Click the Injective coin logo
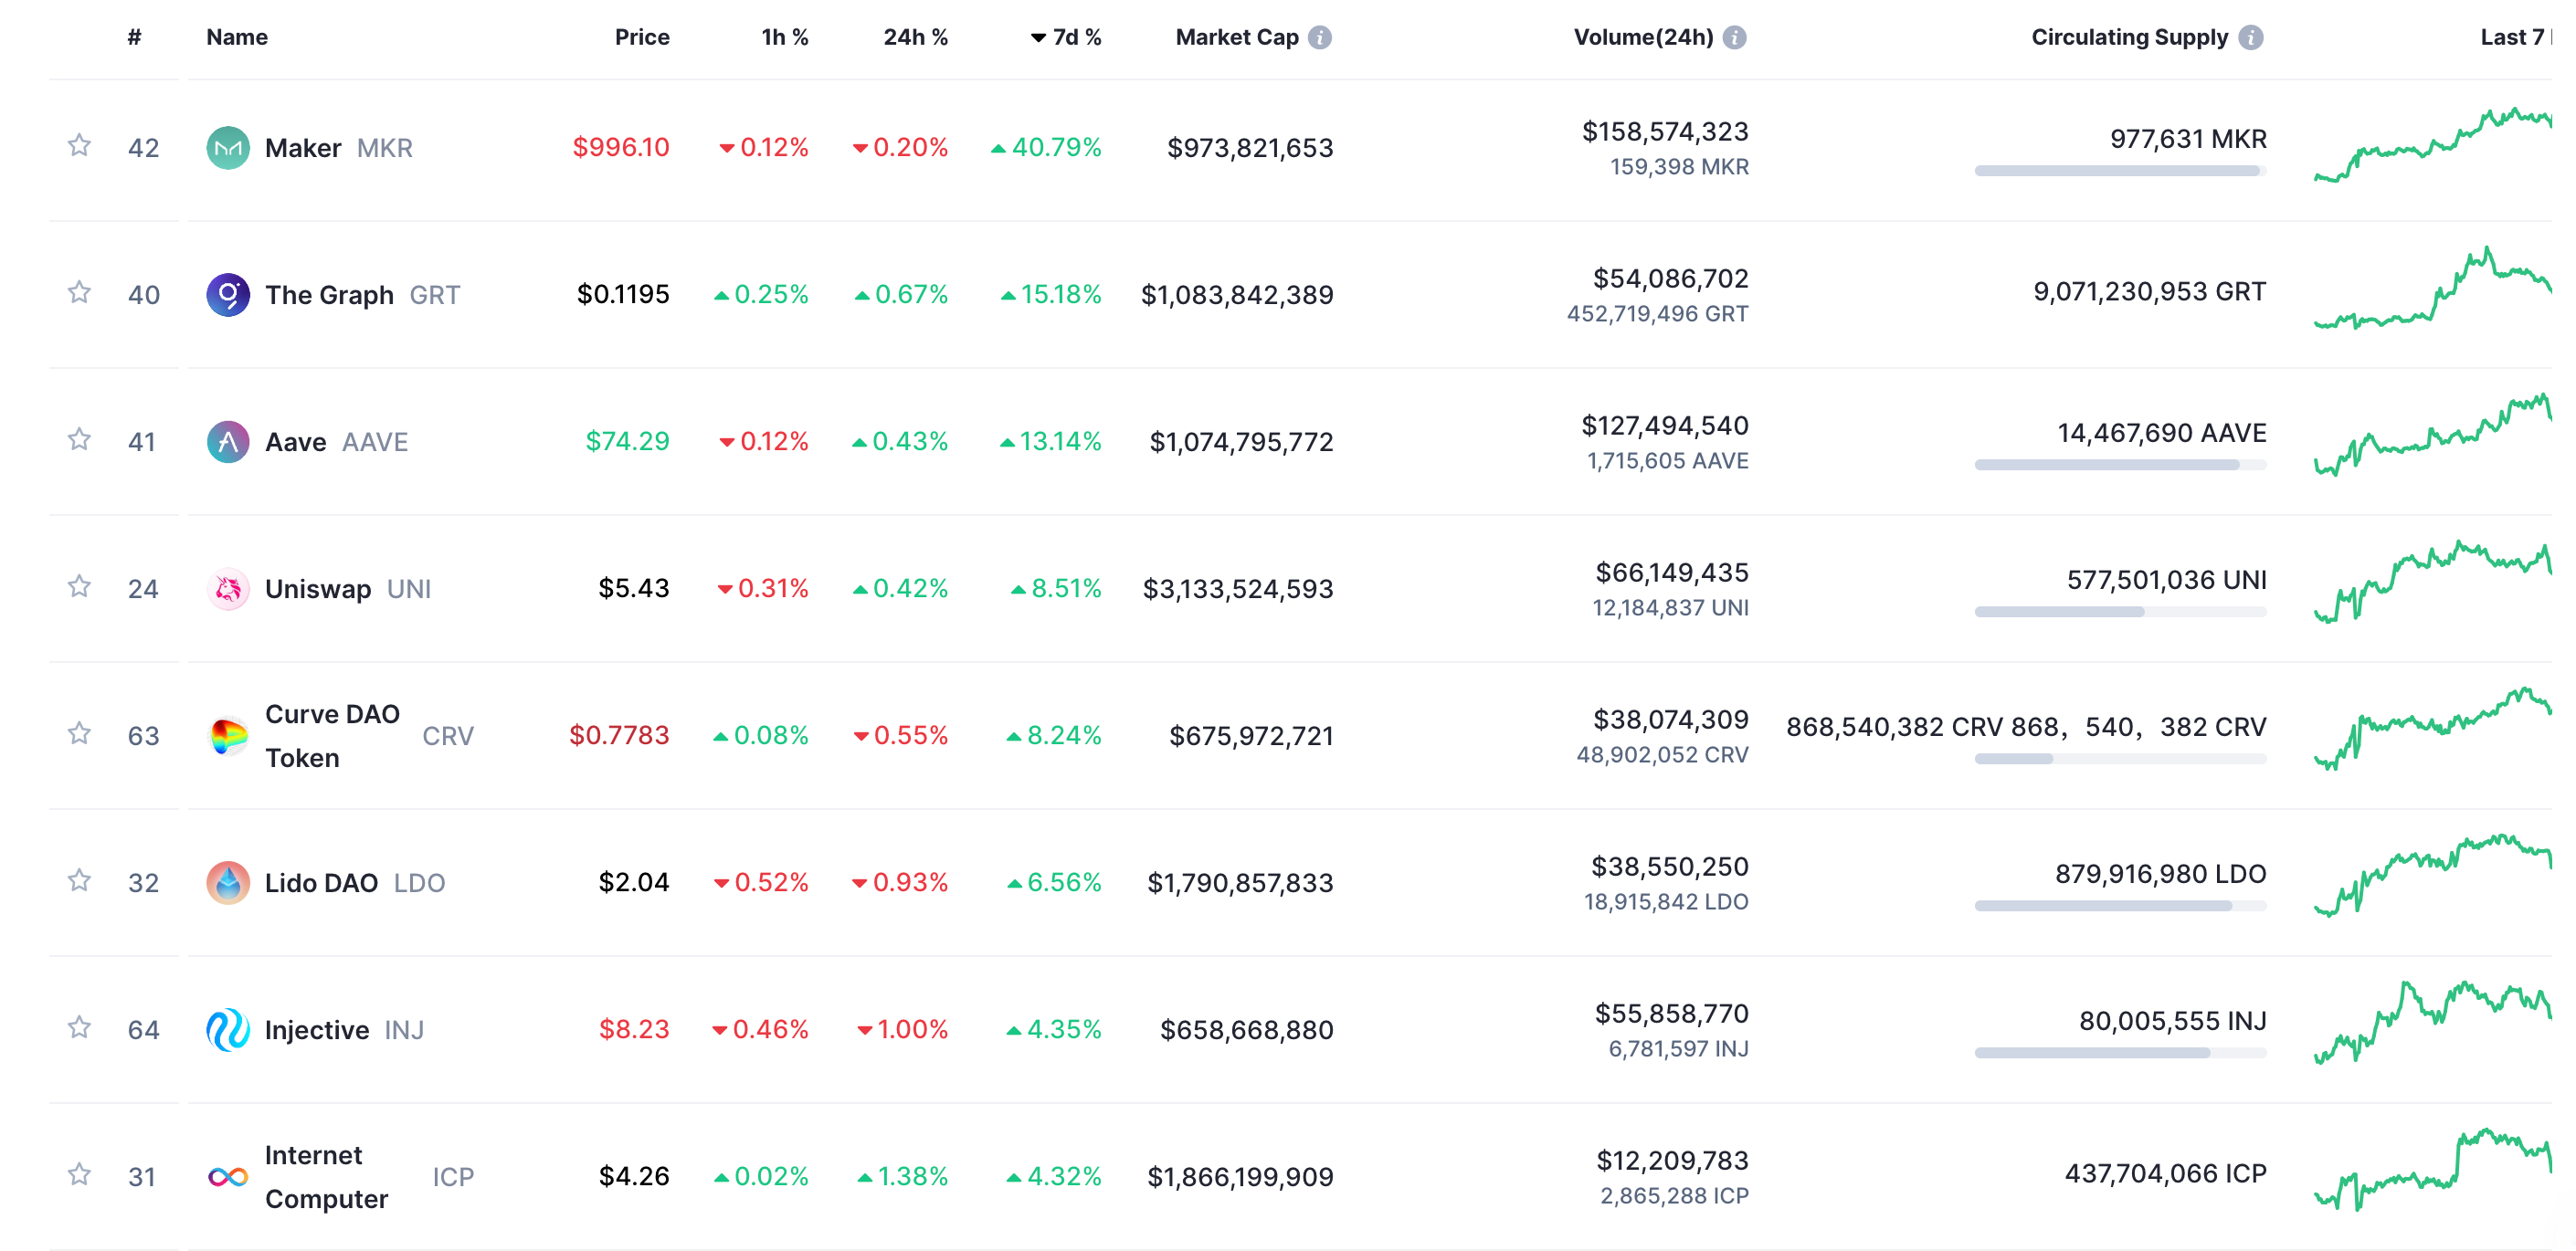 [228, 1030]
